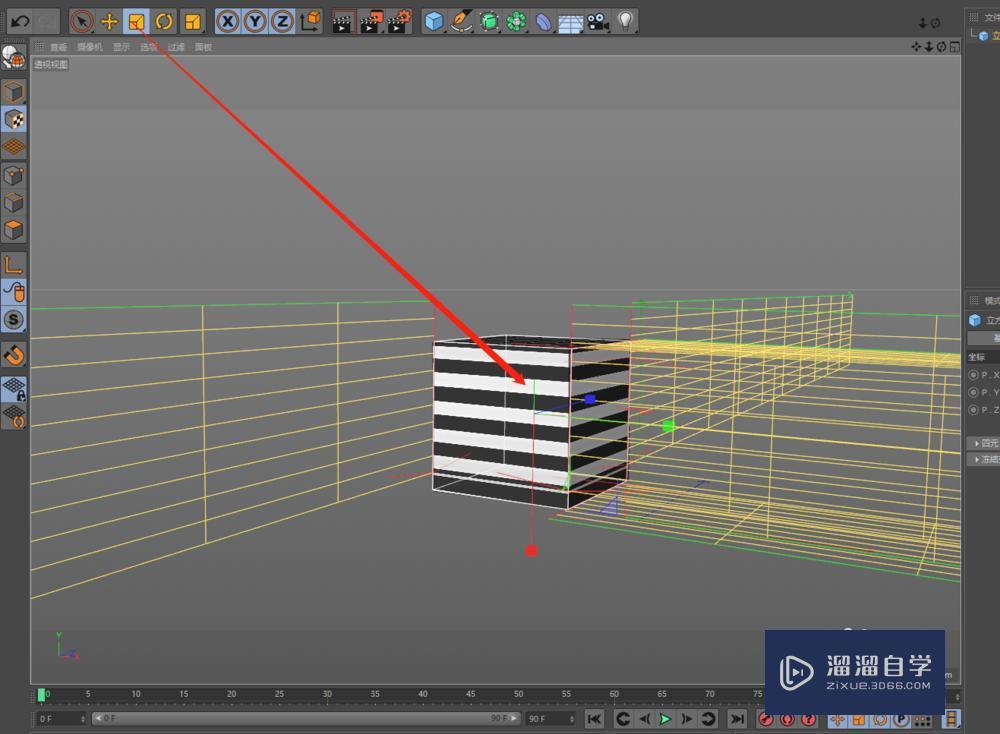Image resolution: width=1000 pixels, height=734 pixels.
Task: Toggle X axis lock
Action: (228, 22)
